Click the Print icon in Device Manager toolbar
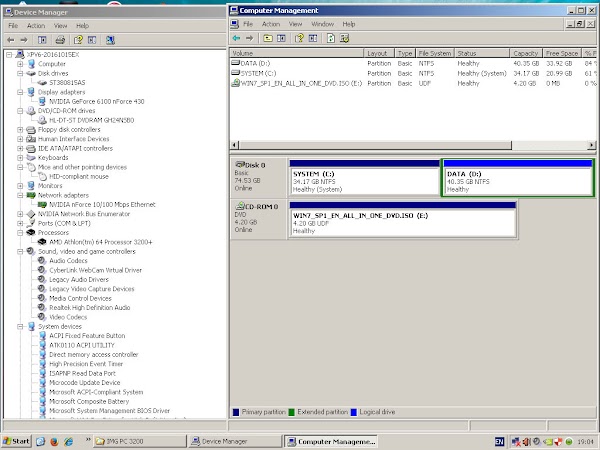 click(62, 38)
